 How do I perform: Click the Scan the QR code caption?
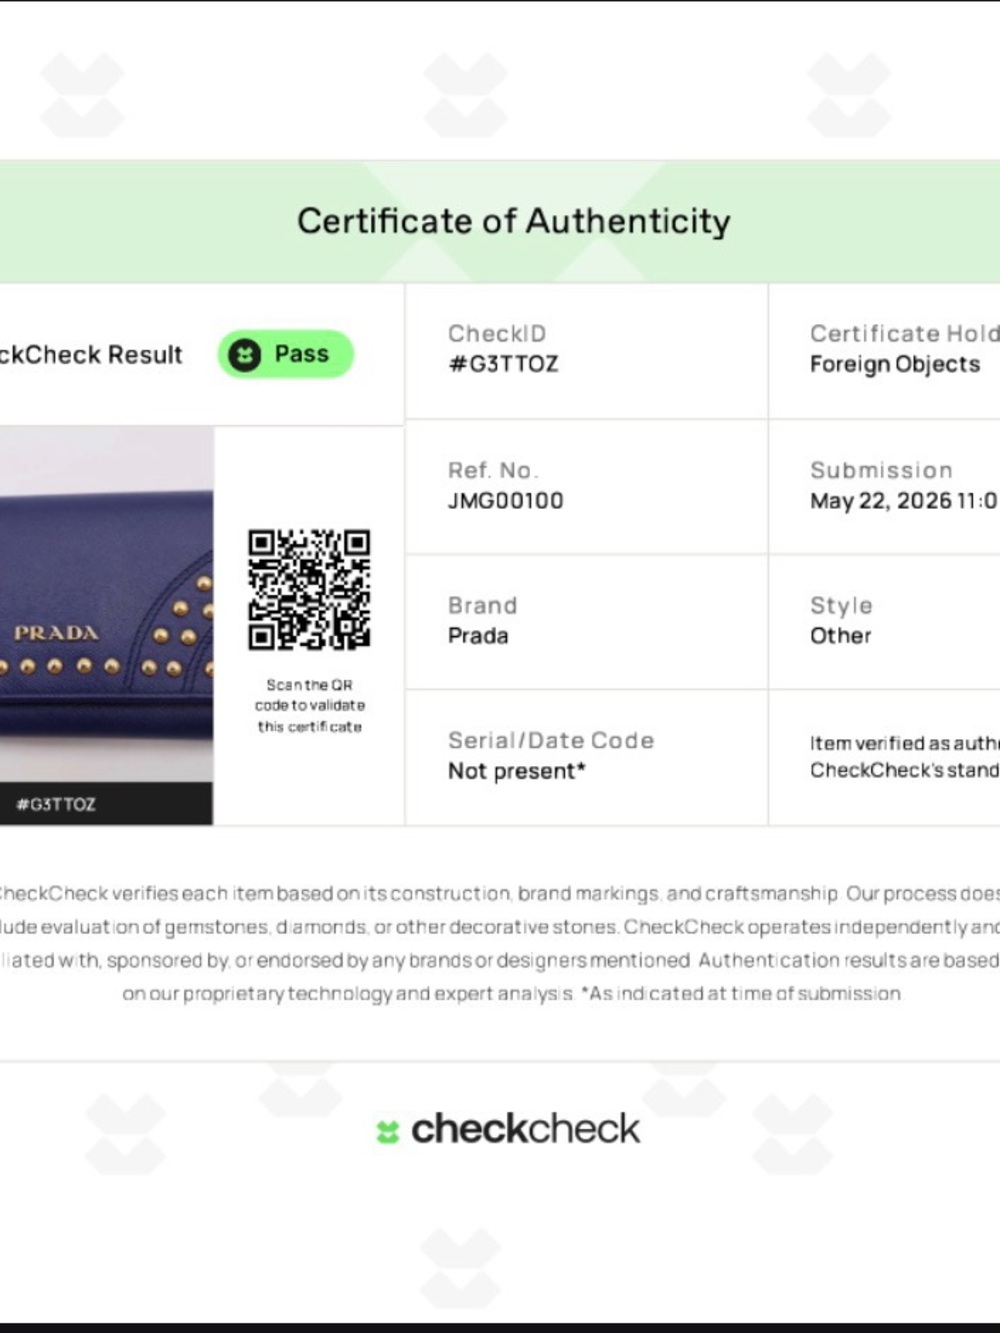(x=309, y=706)
